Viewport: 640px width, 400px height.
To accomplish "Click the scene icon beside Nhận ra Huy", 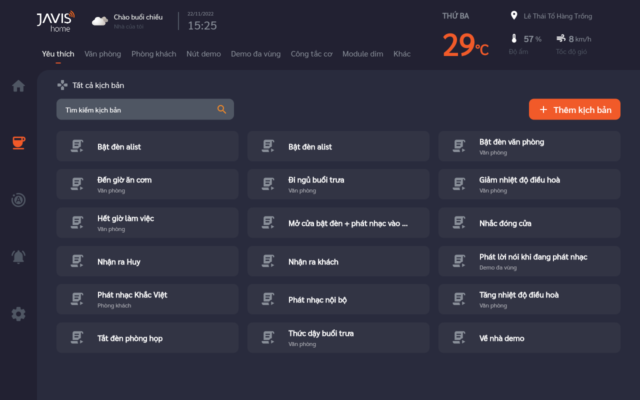I will pos(76,261).
